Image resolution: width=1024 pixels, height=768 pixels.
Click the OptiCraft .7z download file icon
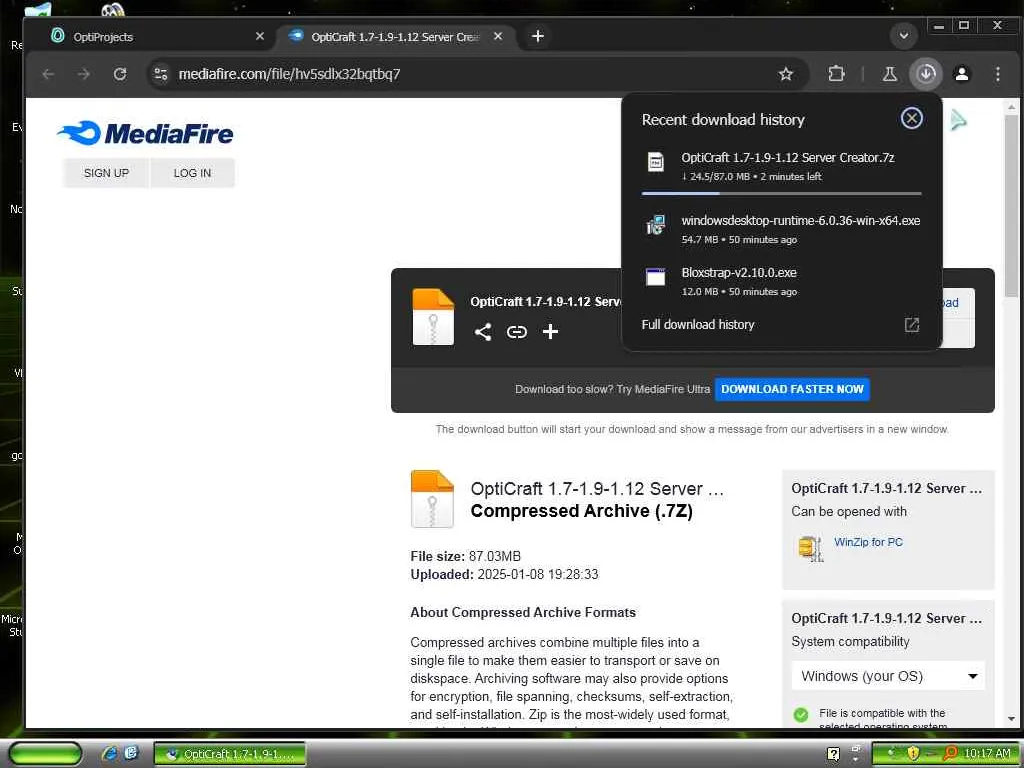656,161
